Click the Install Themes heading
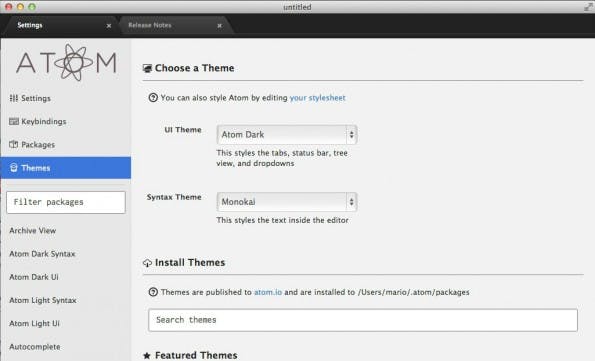The height and width of the screenshot is (361, 595). [190, 263]
